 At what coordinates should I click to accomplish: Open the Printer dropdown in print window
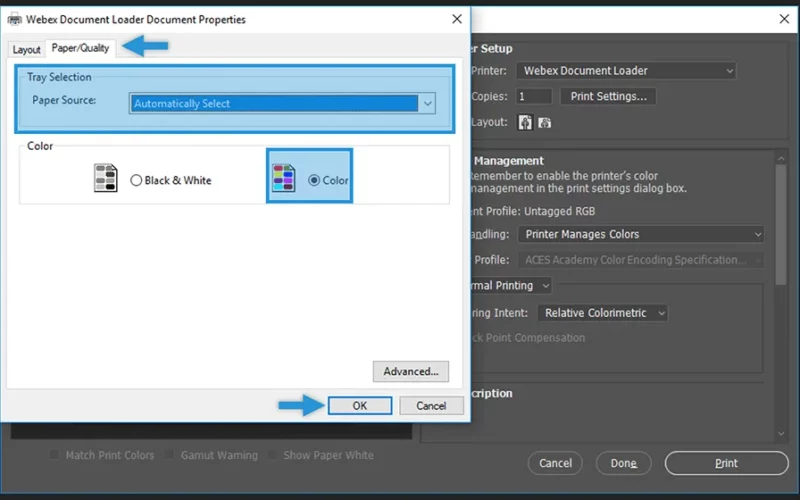[x=626, y=70]
